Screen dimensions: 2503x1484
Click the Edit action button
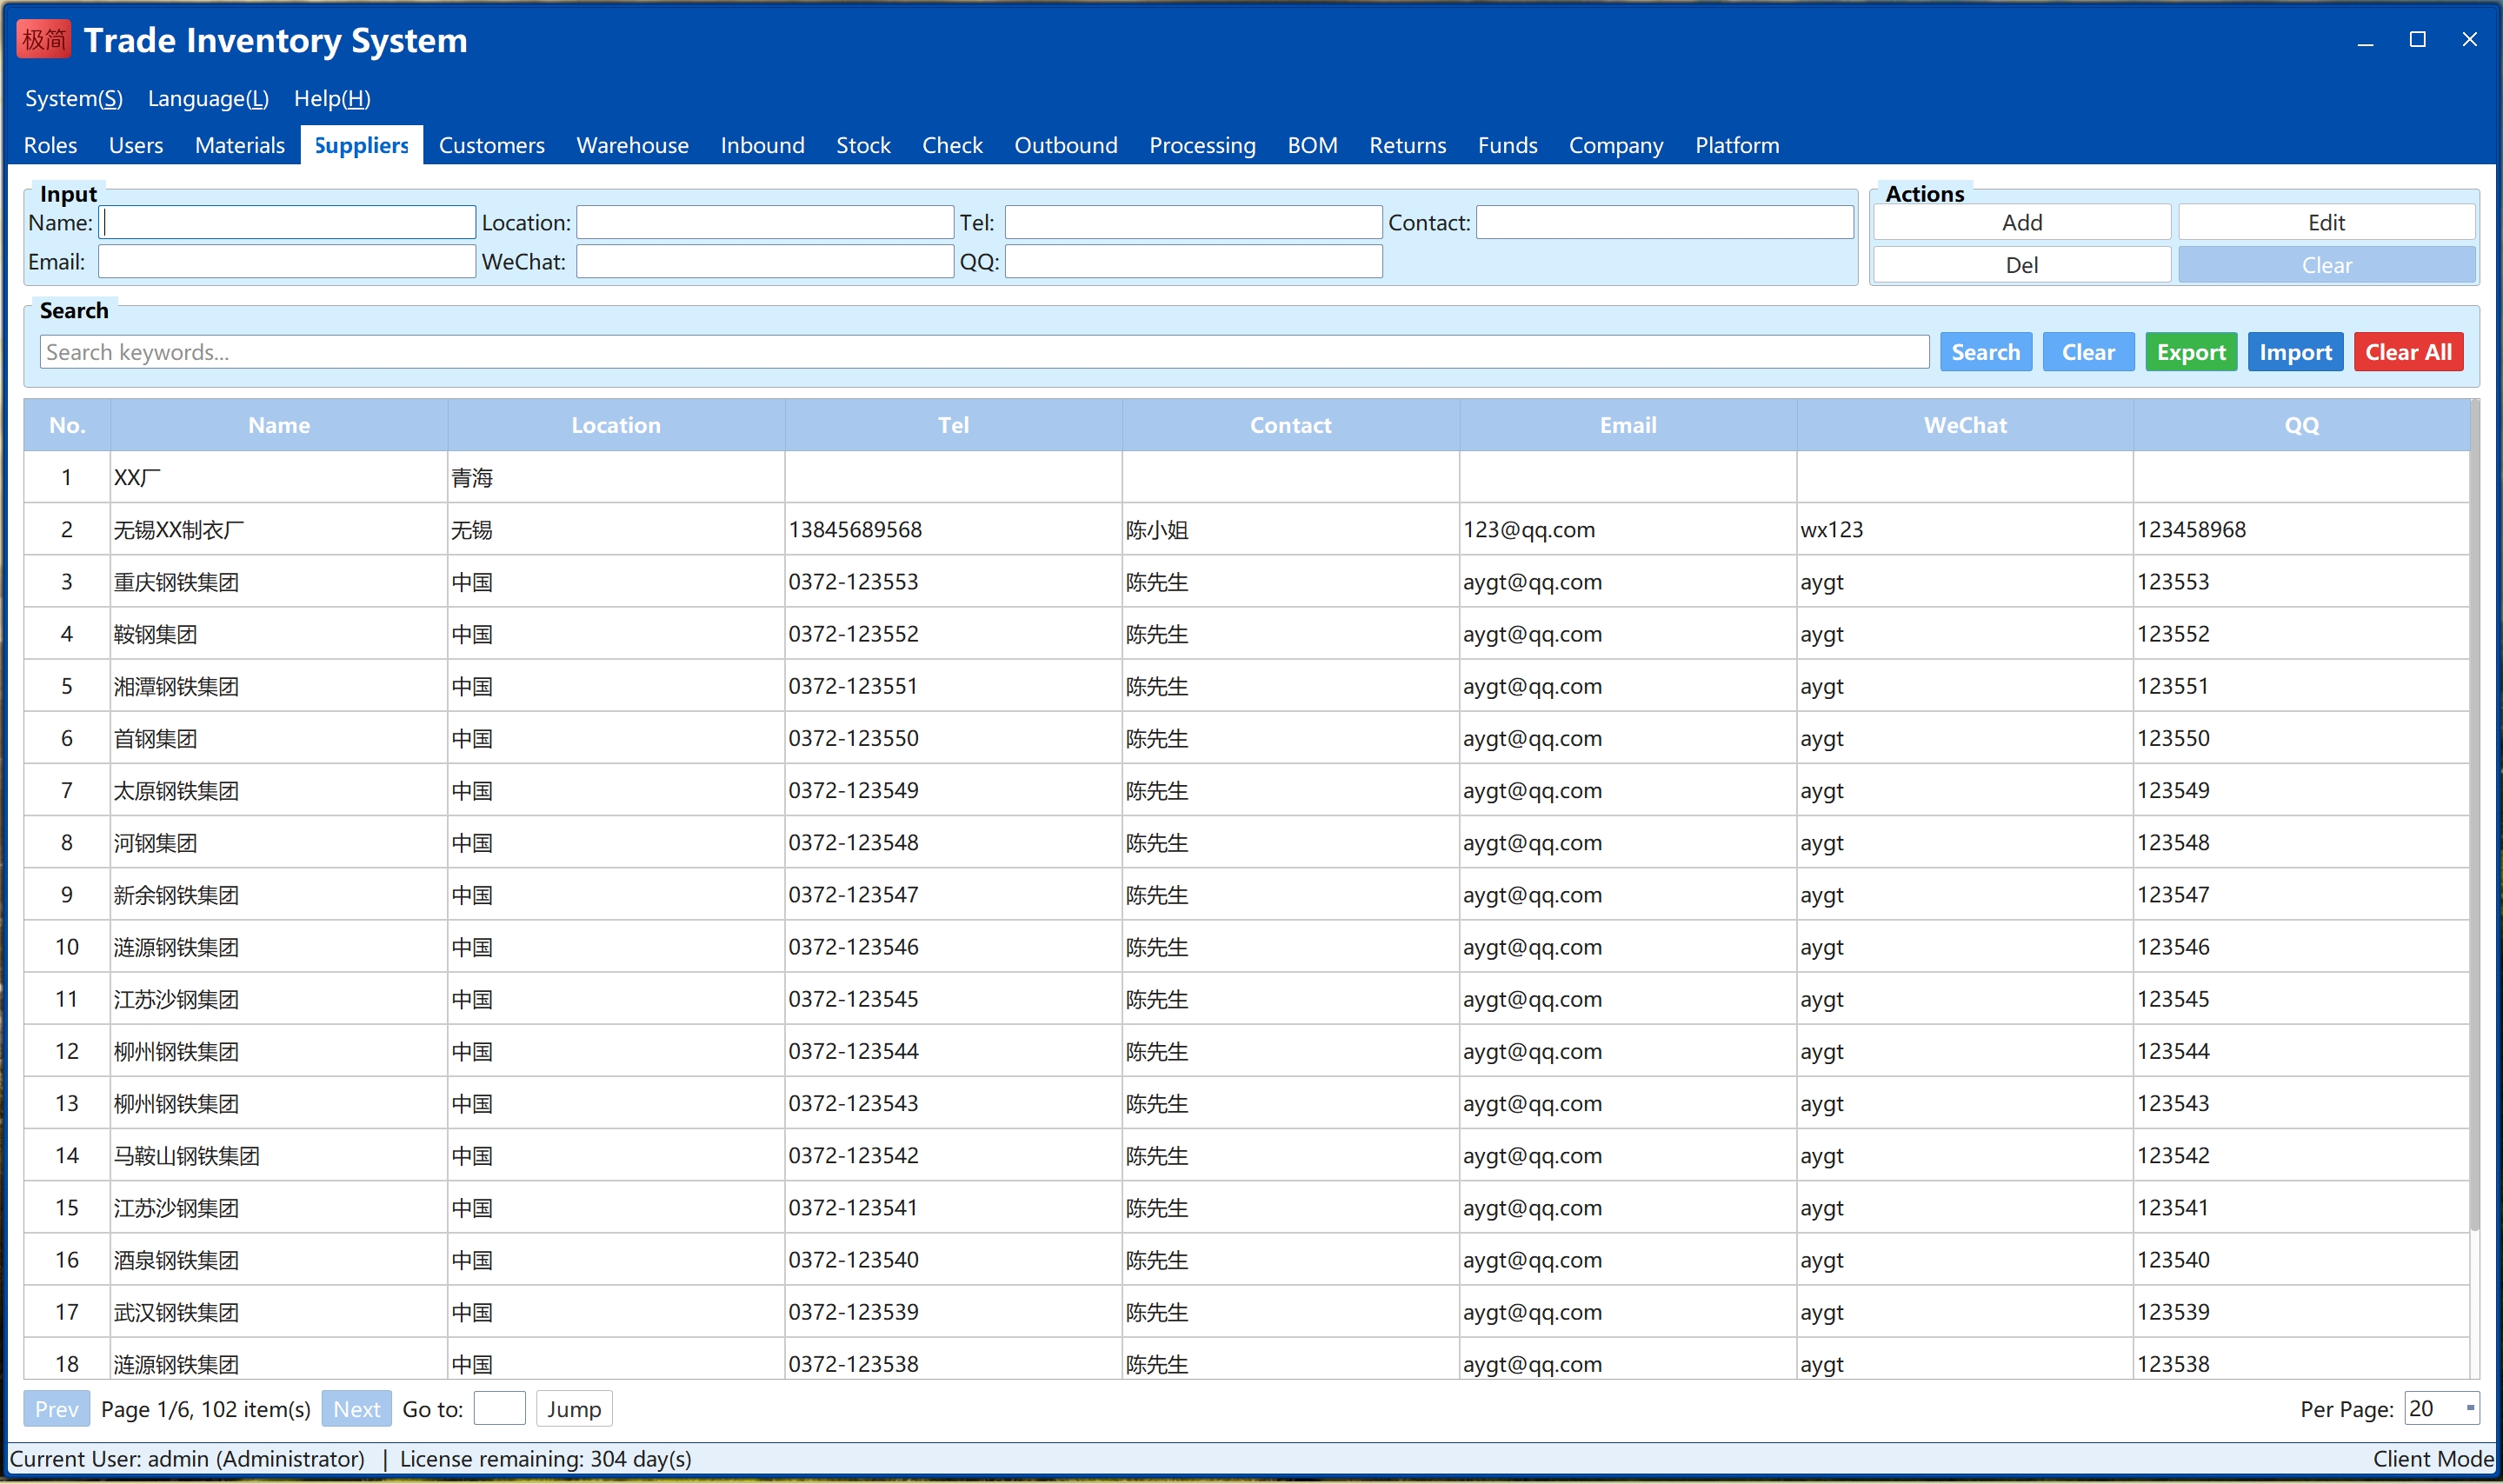coord(2326,222)
